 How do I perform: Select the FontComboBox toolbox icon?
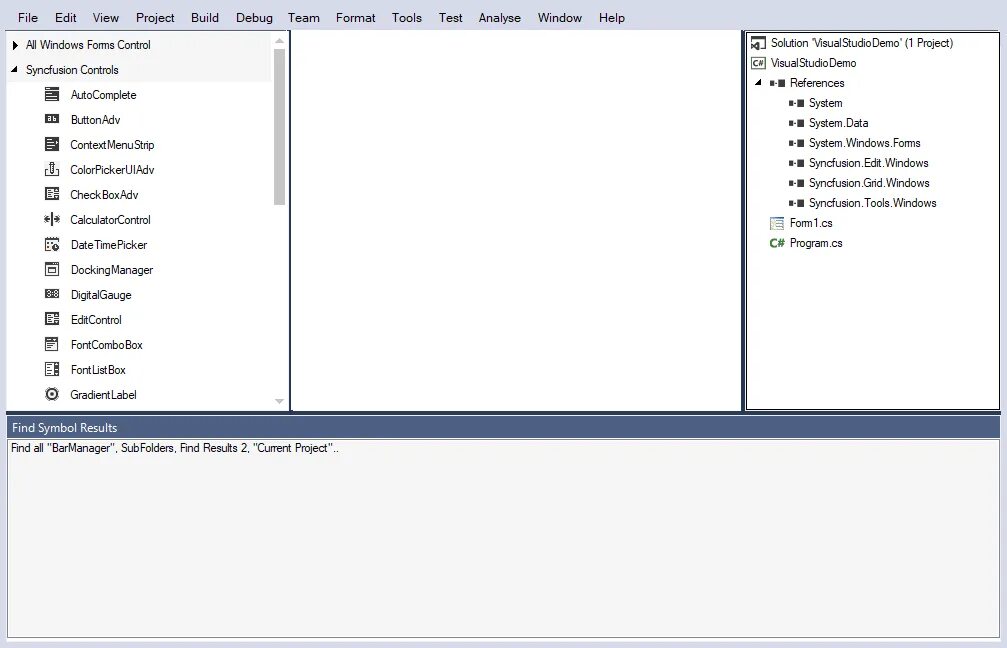pos(52,344)
